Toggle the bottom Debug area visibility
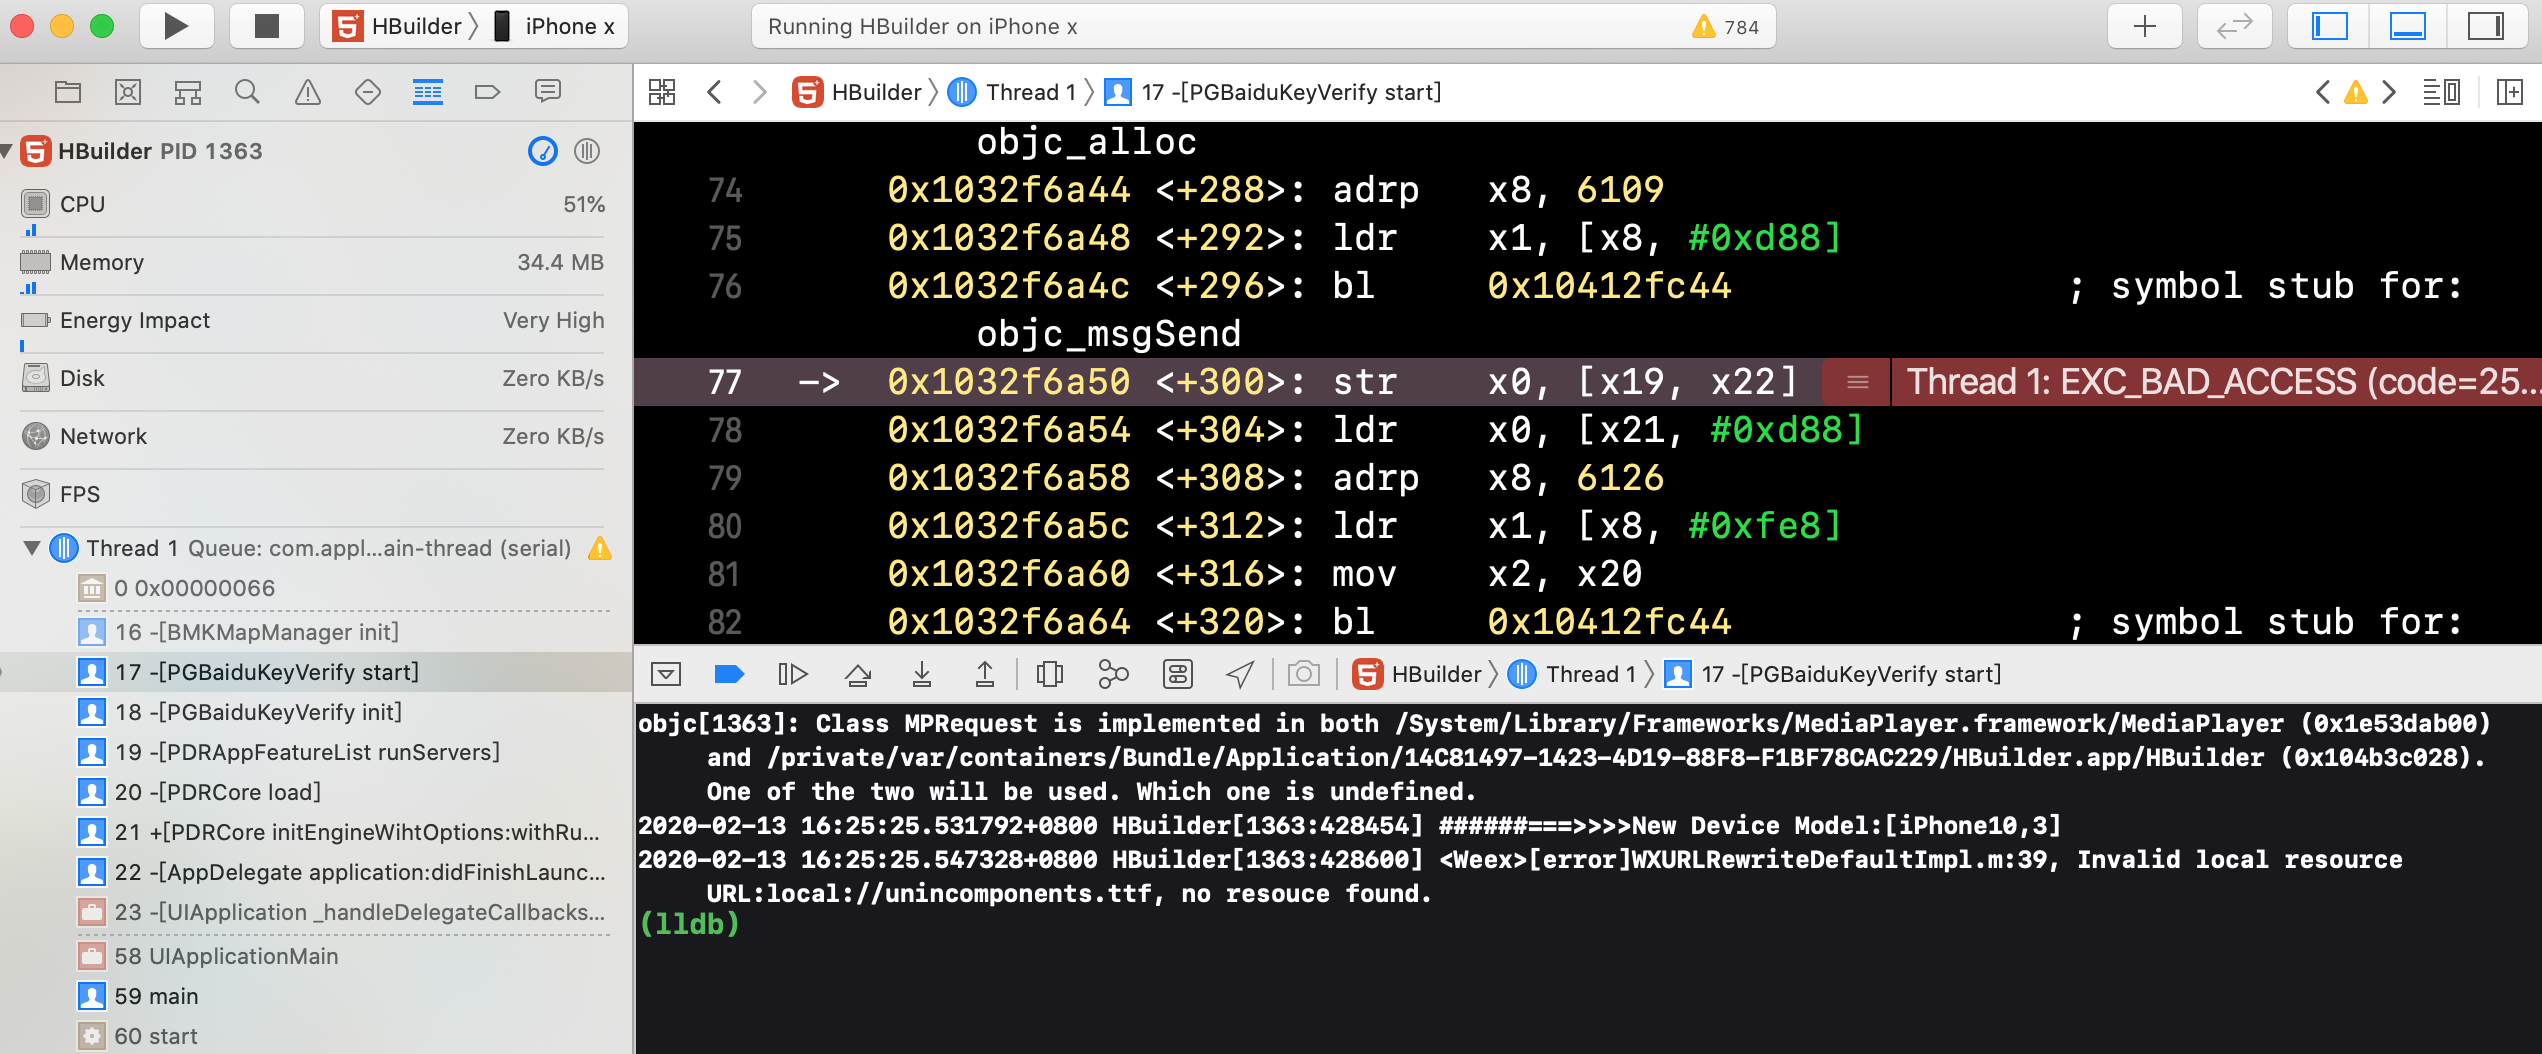This screenshot has width=2542, height=1054. [2407, 26]
